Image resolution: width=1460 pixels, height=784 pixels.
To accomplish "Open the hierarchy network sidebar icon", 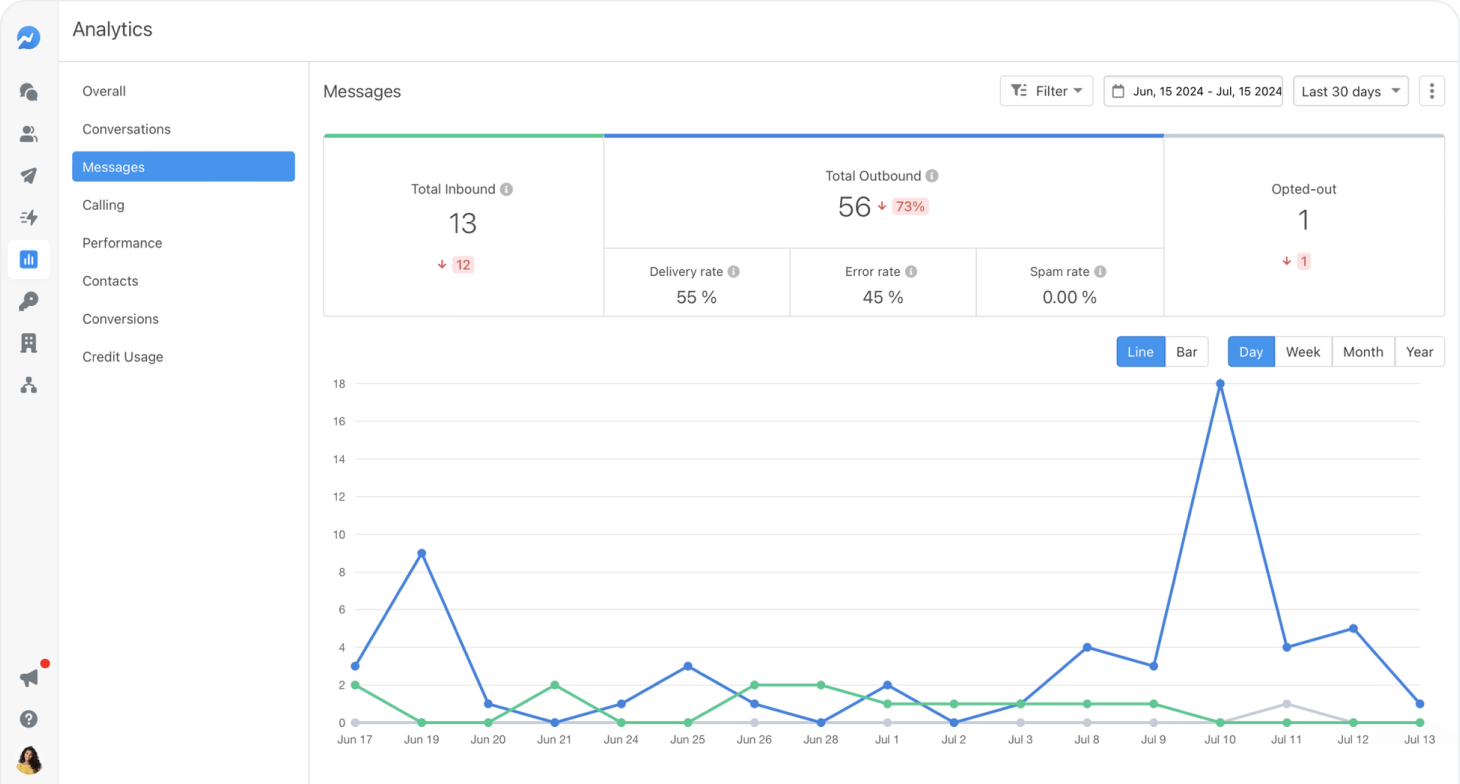I will [28, 385].
